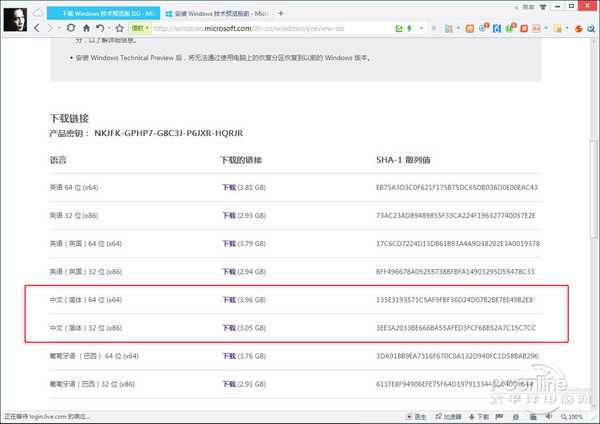Download 英语(英国) 32 位 2.94 GB
The image size is (600, 424).
point(229,272)
